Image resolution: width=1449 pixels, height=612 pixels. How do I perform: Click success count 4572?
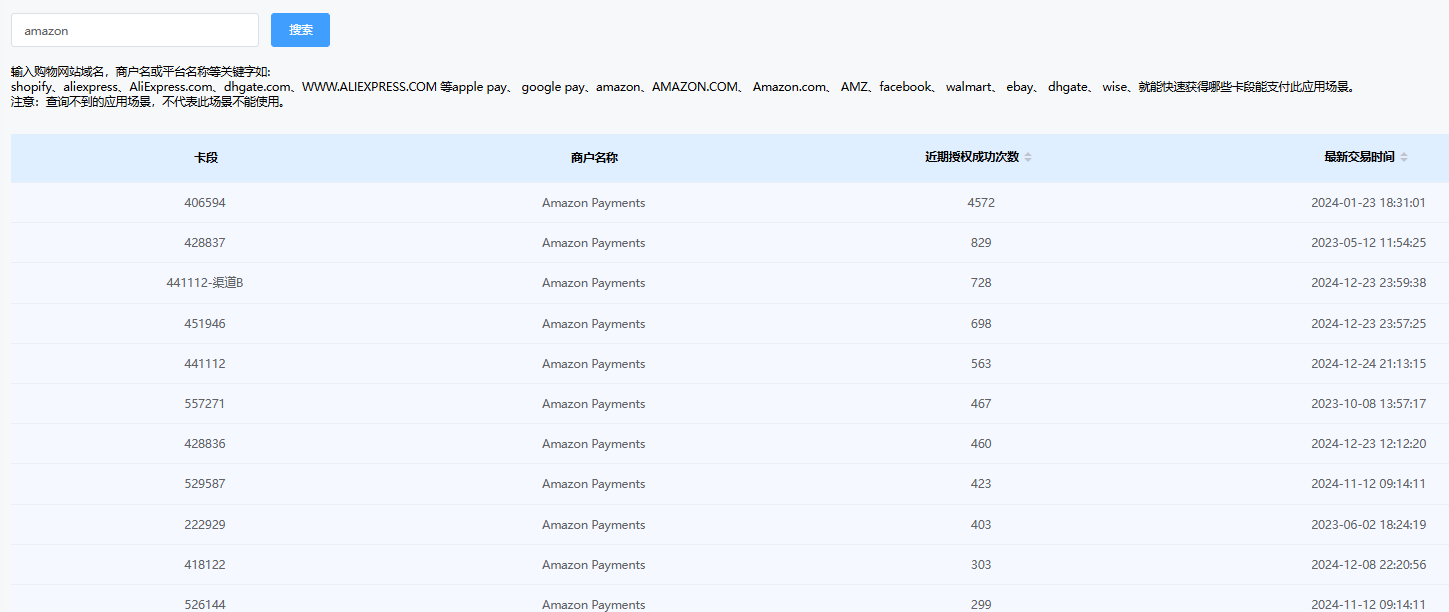pos(981,203)
